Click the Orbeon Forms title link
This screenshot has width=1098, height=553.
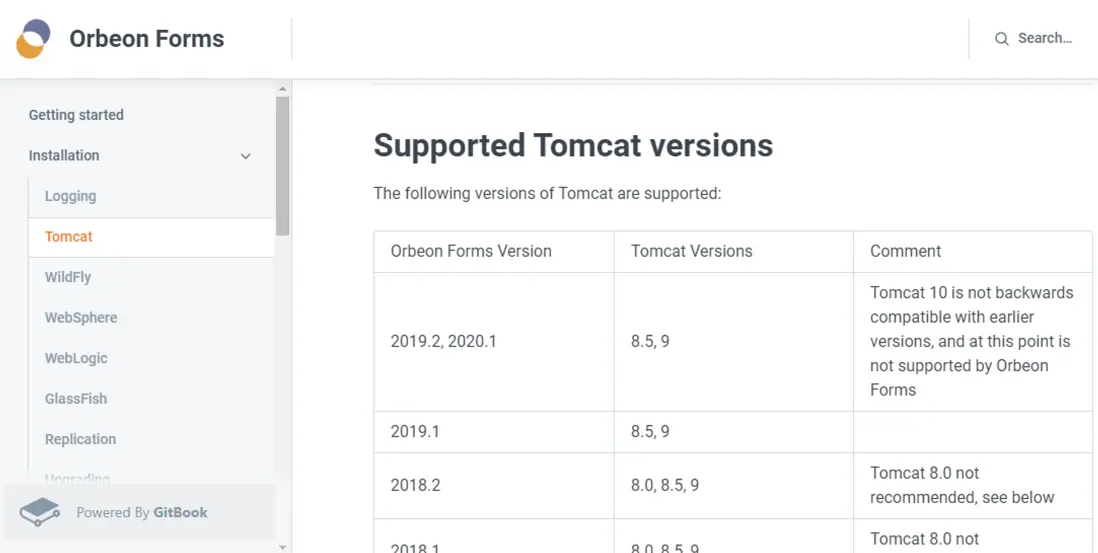coord(146,39)
